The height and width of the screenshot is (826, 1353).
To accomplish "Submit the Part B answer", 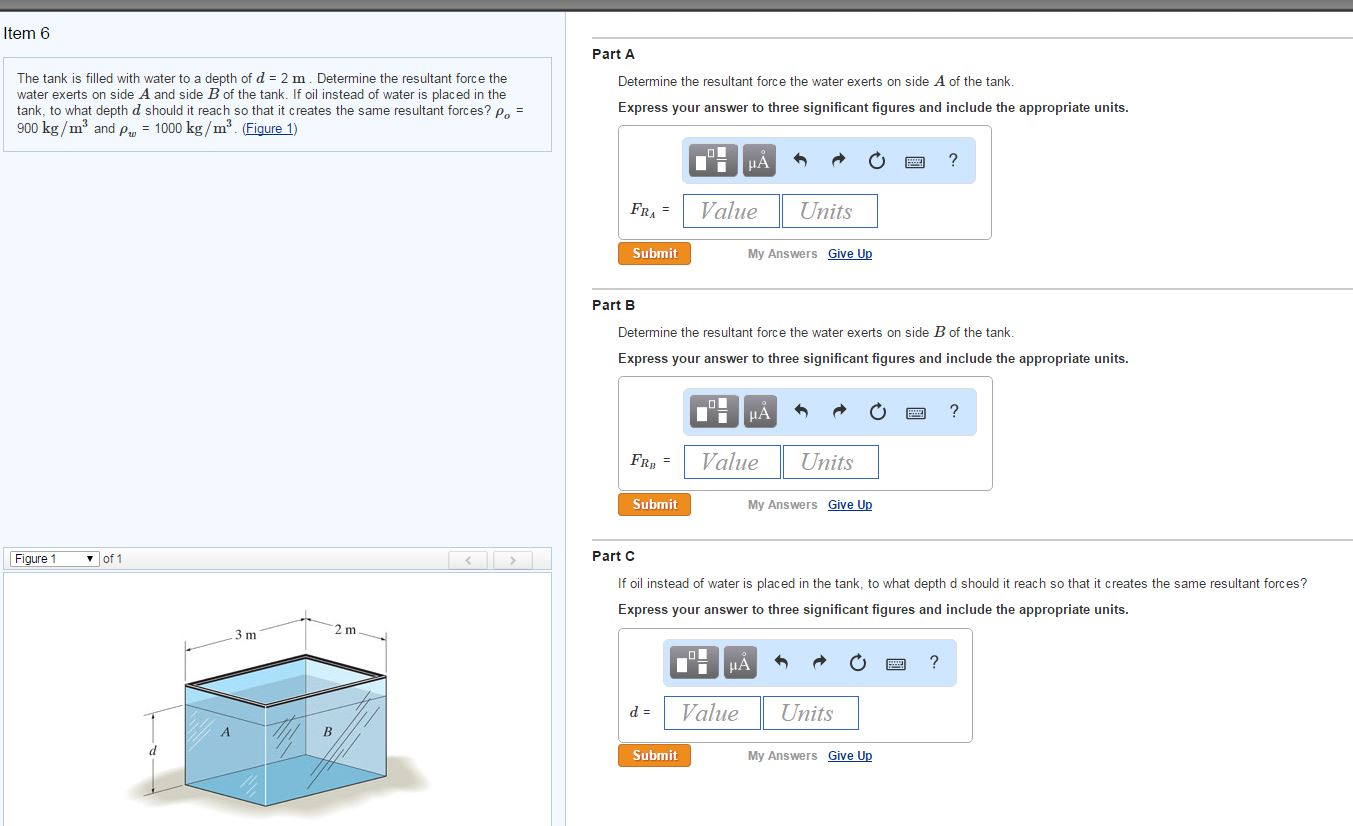I will coord(654,504).
